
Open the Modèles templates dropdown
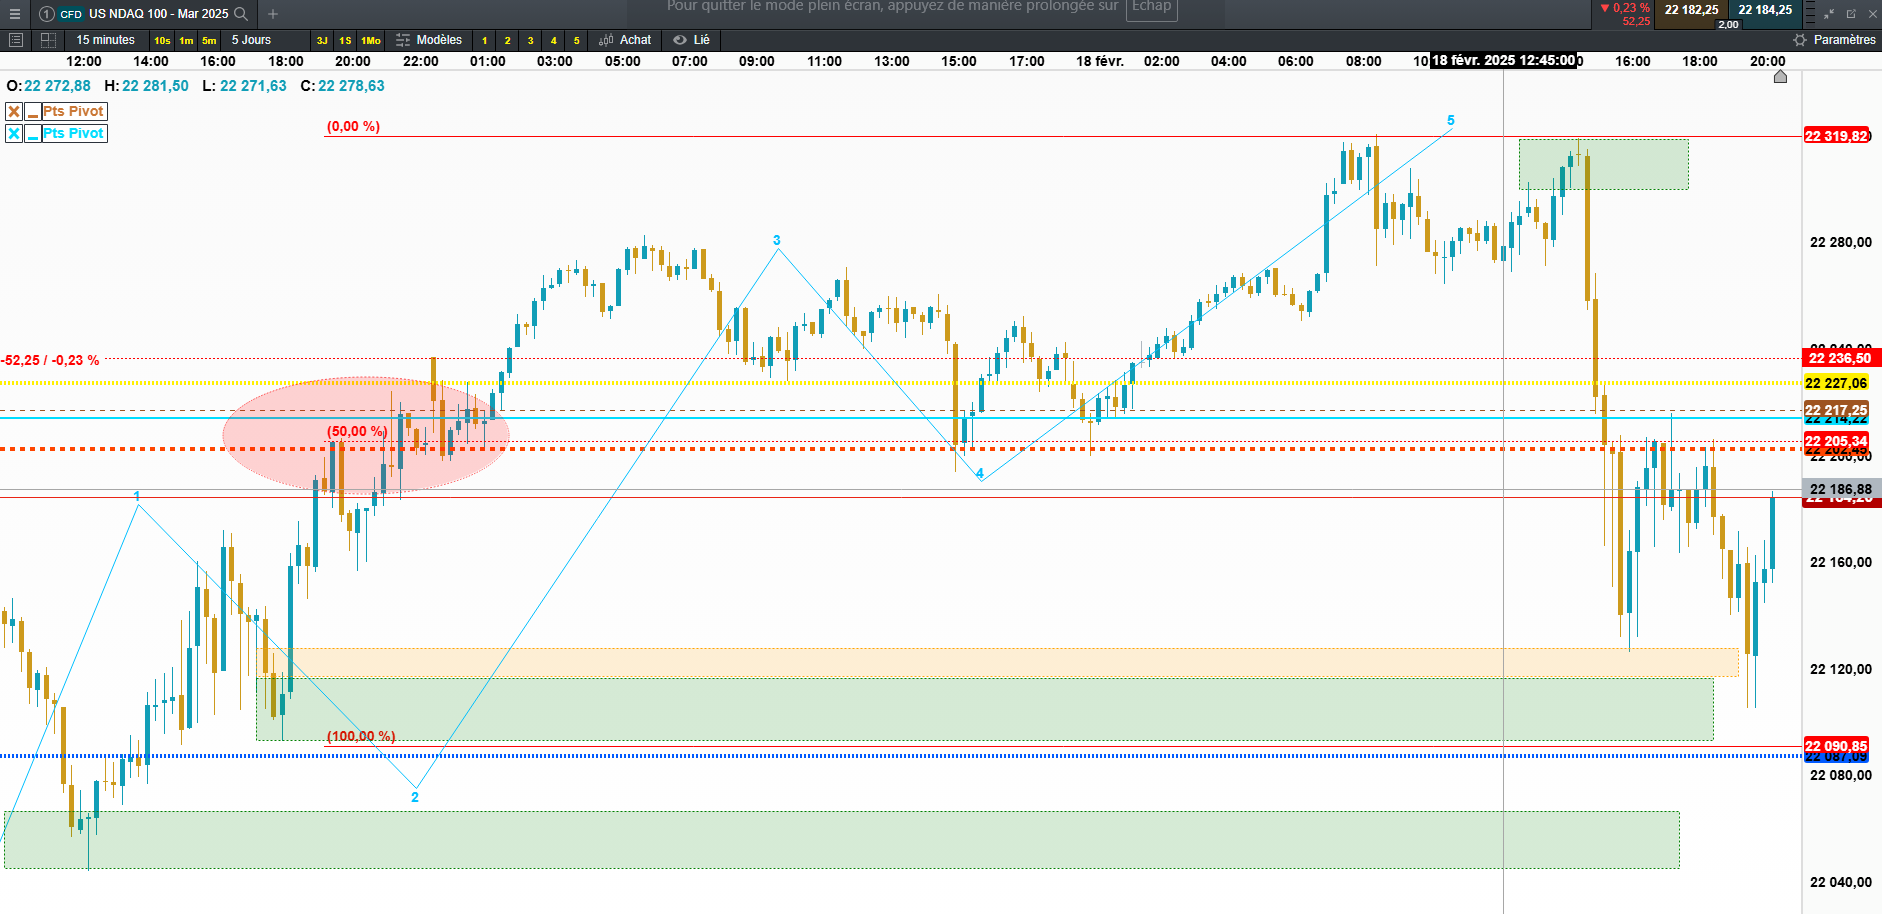[429, 40]
